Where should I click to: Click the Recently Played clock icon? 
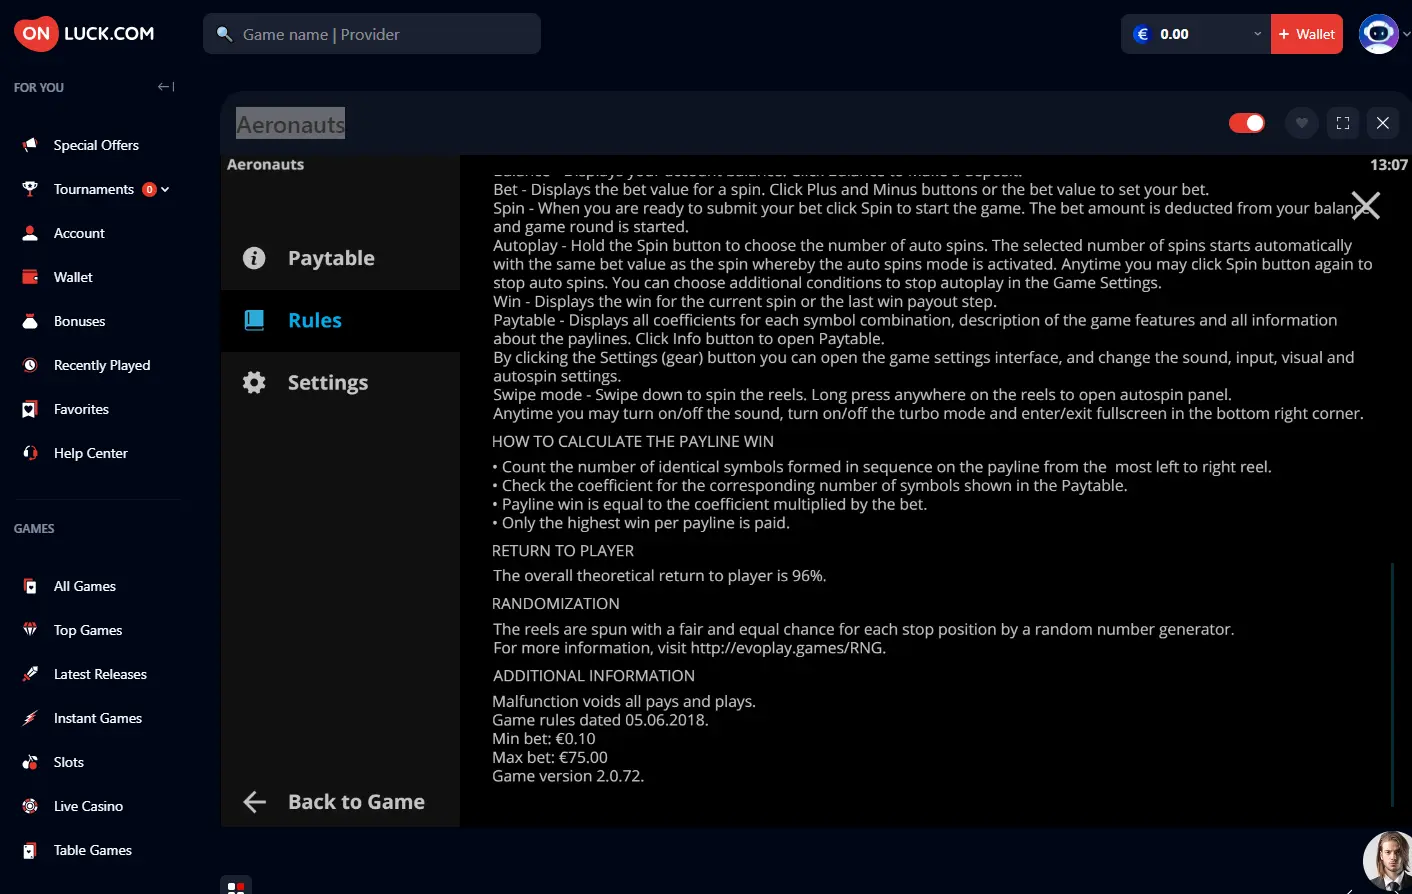click(30, 365)
